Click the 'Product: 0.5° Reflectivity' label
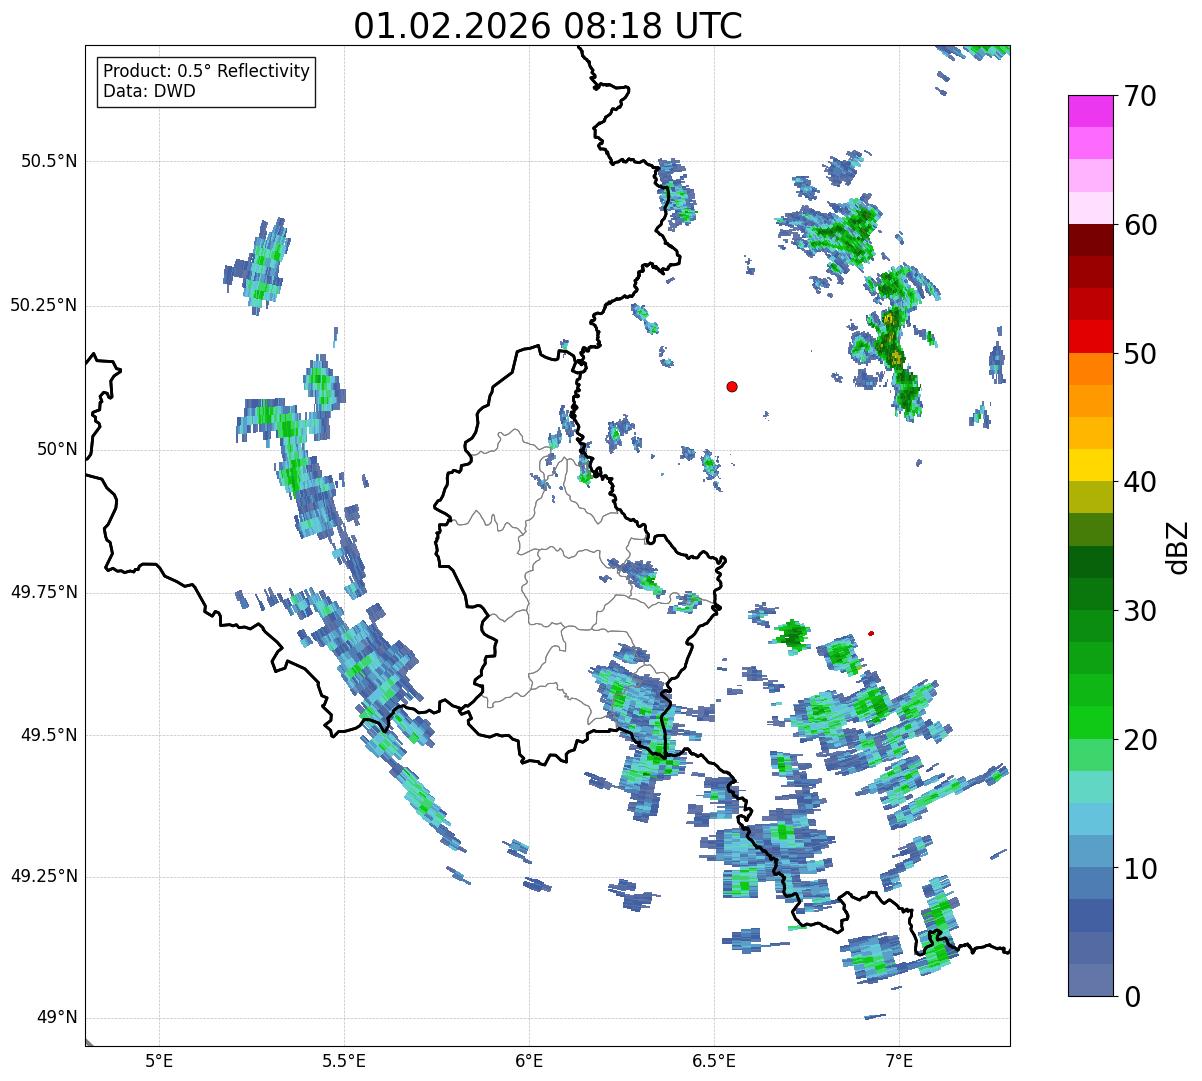1202x1081 pixels. coord(206,72)
